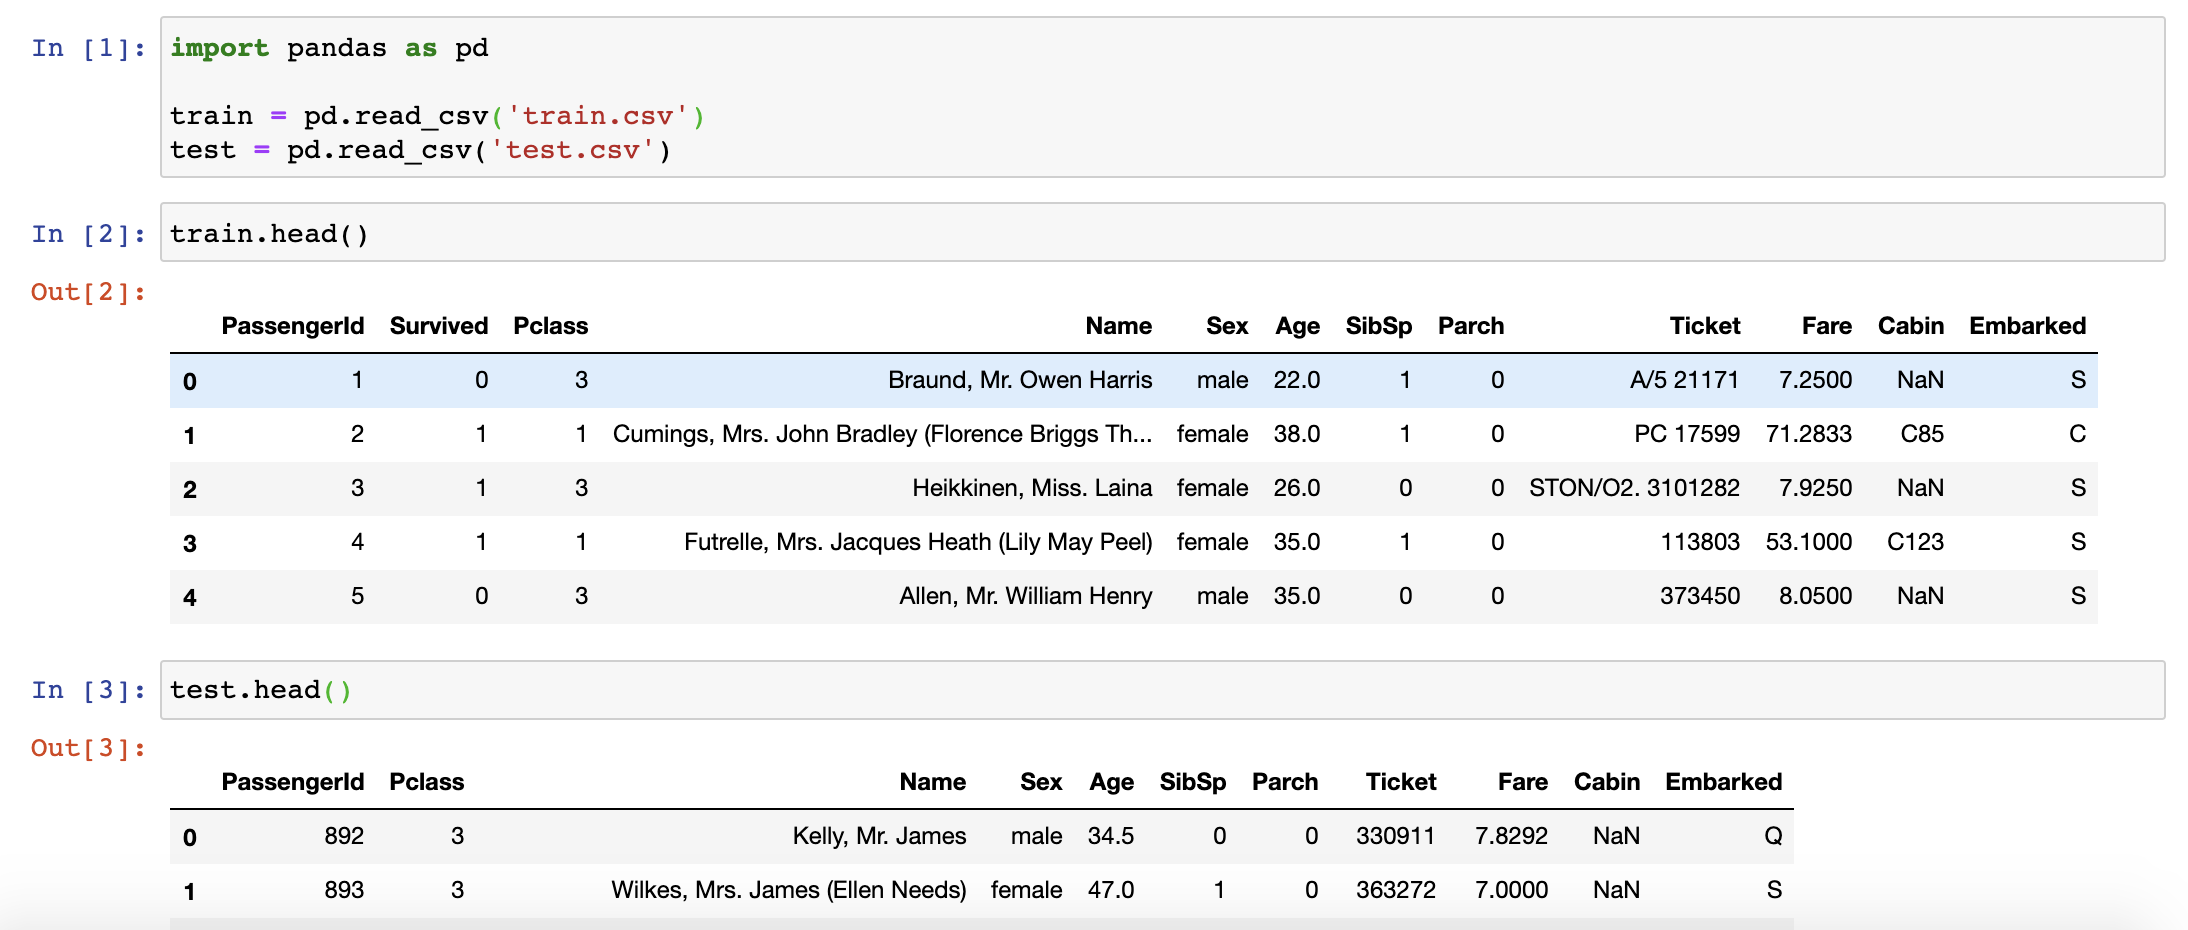The image size is (2188, 930).
Task: Click Pclass header in test table
Action: [x=427, y=782]
